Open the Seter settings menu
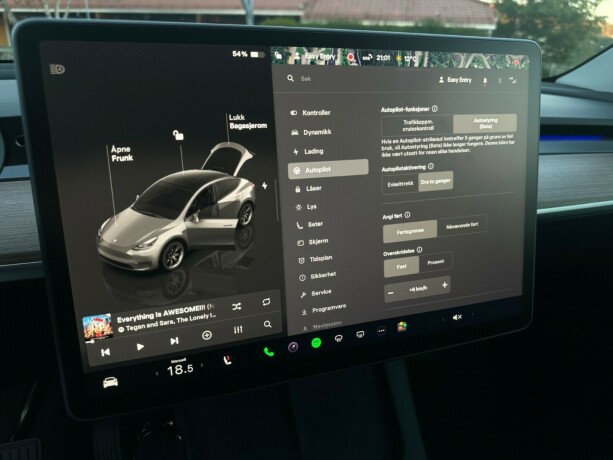 (x=310, y=224)
